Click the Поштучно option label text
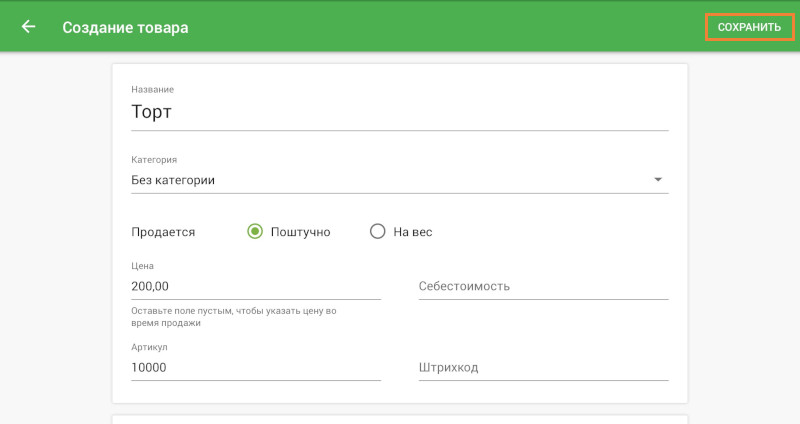800x424 pixels. (300, 231)
